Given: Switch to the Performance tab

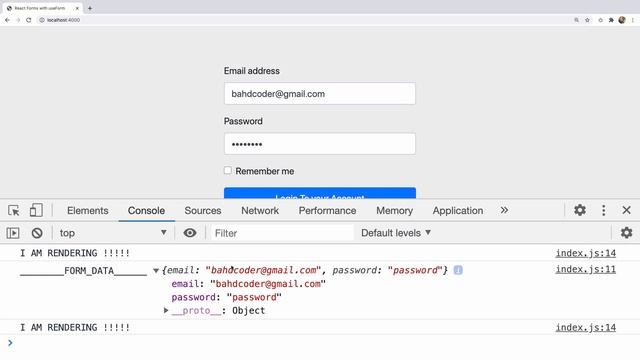Looking at the screenshot, I should 327,211.
